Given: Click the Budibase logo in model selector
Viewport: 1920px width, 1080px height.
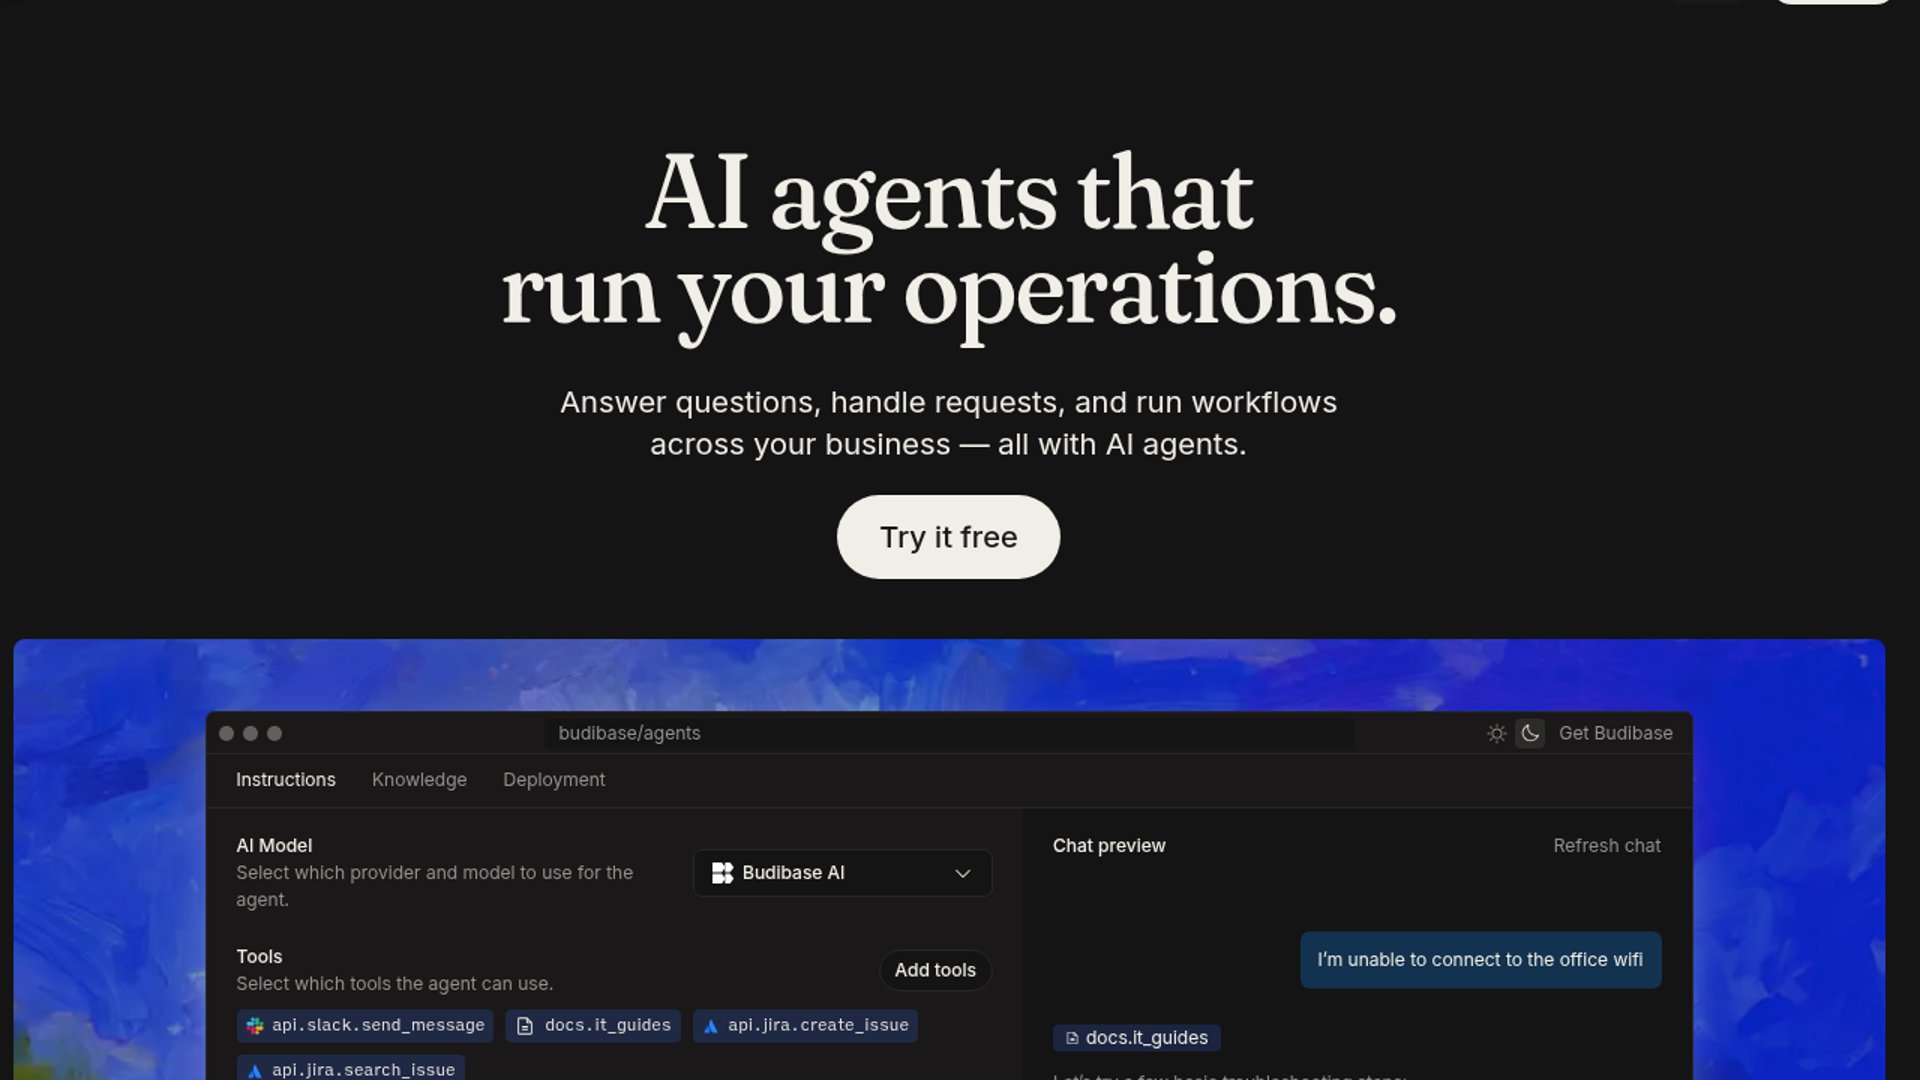Looking at the screenshot, I should (722, 873).
